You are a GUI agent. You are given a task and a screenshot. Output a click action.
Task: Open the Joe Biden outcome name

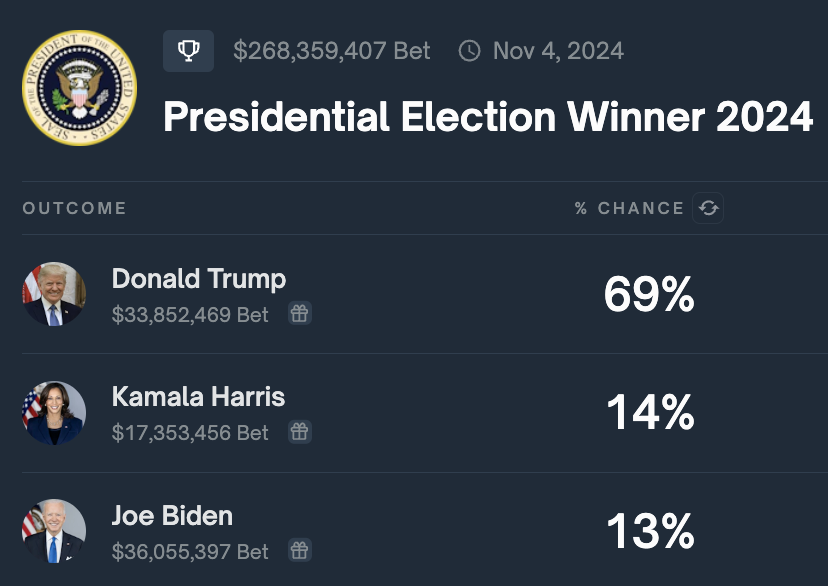coord(172,516)
